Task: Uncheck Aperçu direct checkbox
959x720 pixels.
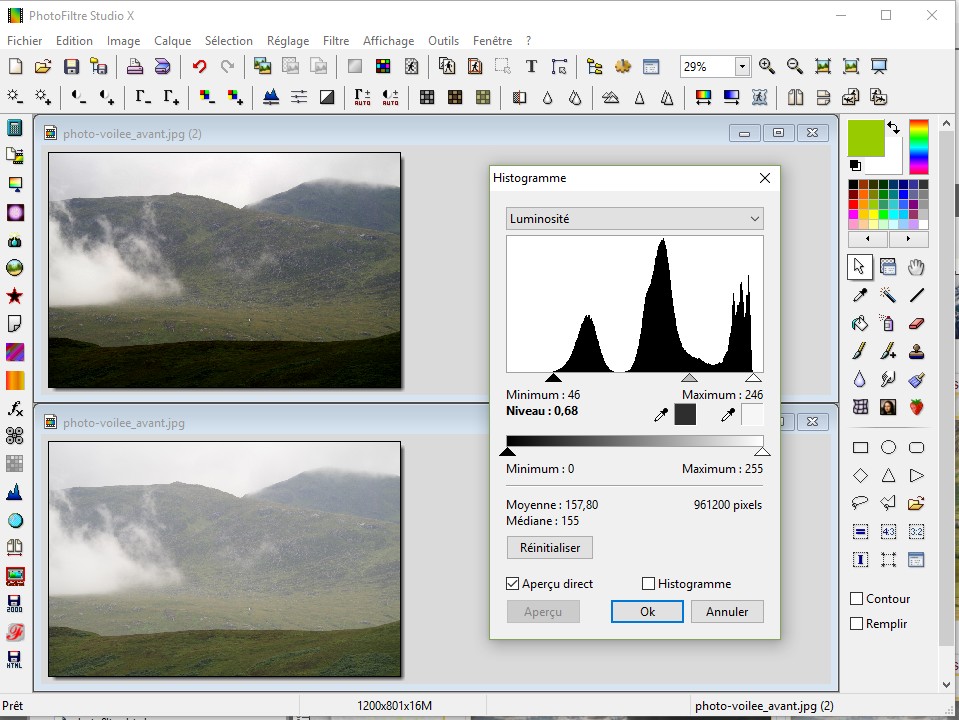Action: pyautogui.click(x=513, y=584)
